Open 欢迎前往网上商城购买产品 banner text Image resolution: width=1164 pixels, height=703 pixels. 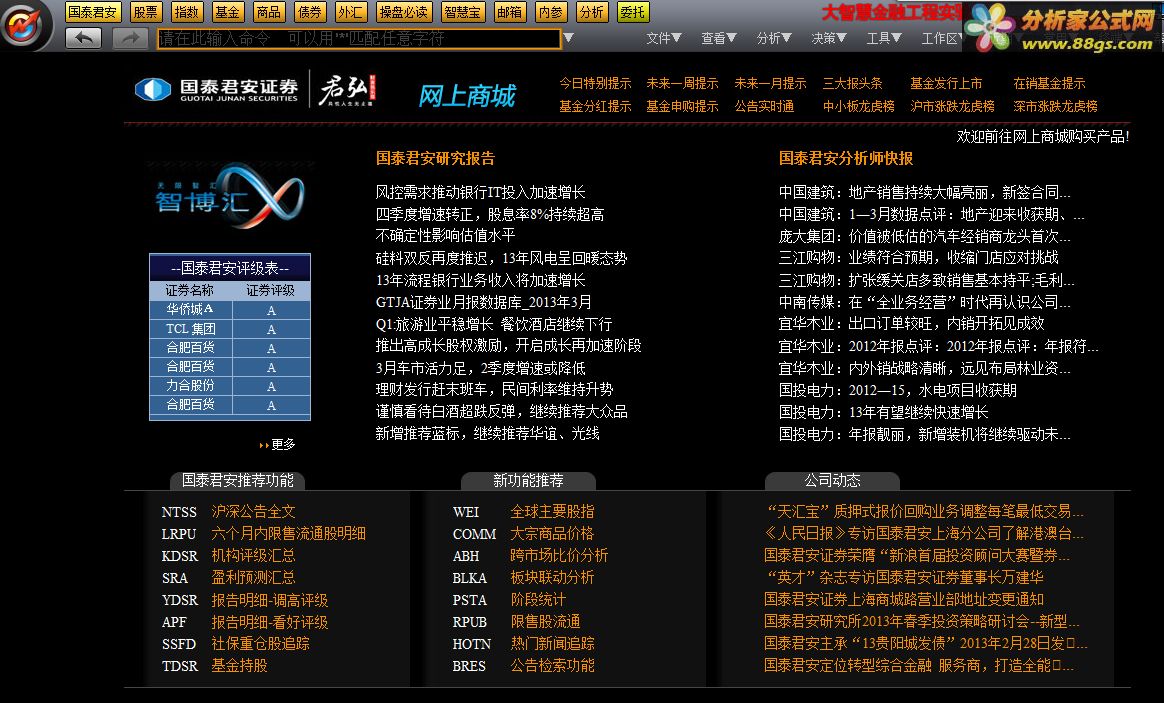coord(1042,137)
